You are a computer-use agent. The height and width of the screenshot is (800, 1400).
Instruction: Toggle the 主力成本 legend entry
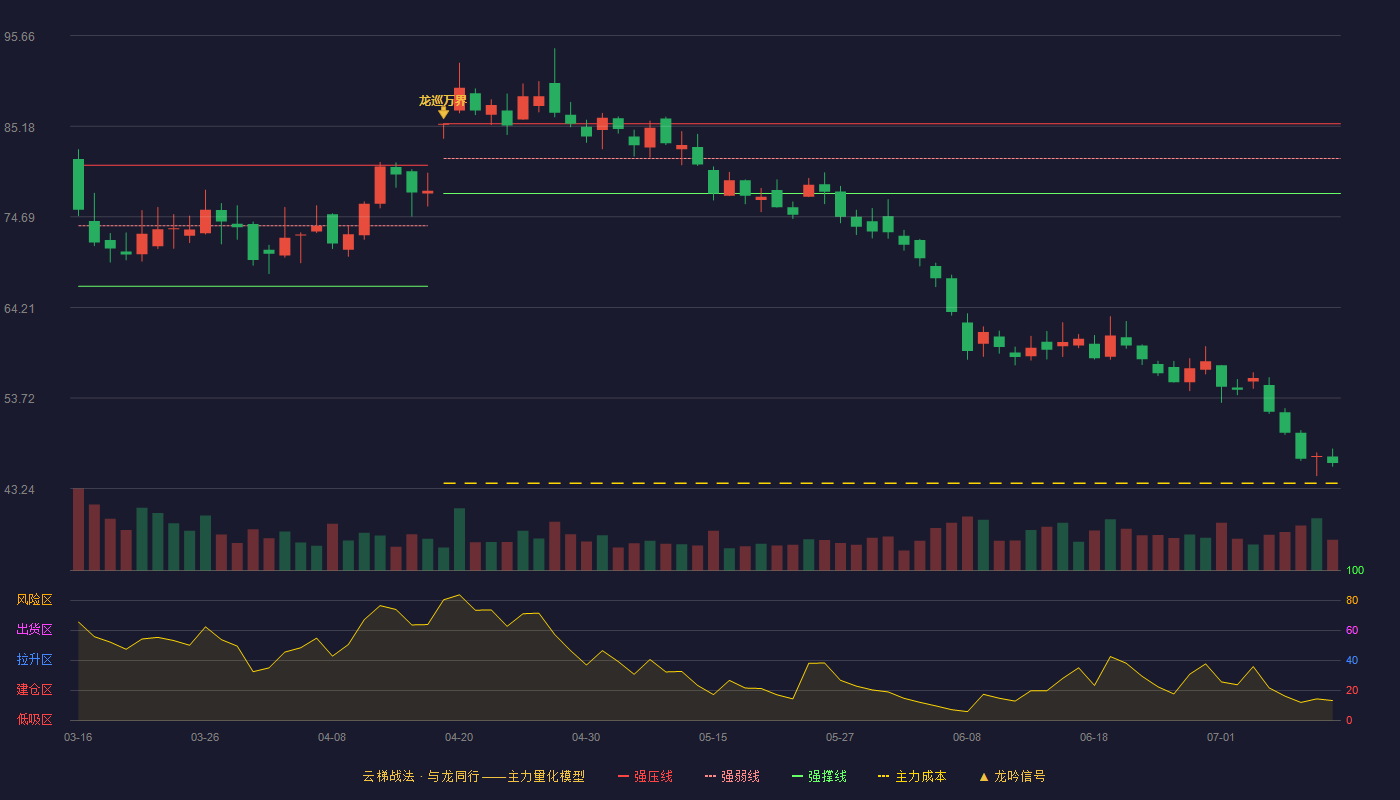[912, 776]
